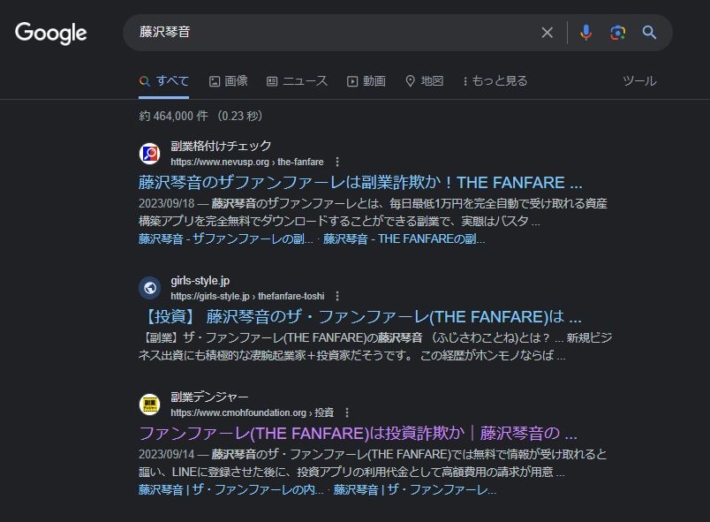Viewport: 710px width, 522px height.
Task: Click the girls-style.jp › thefanfare-toshi URL
Action: (x=248, y=296)
